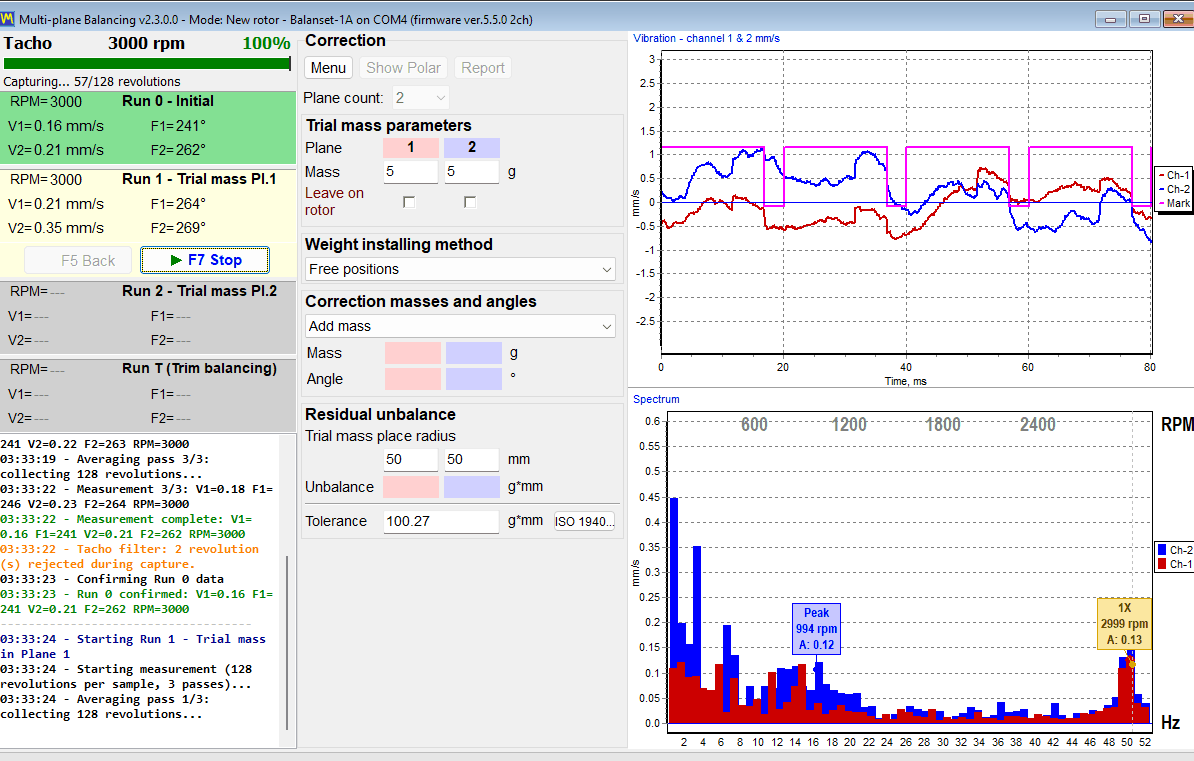Click the blue Ch-2 spectrum legend swatch
This screenshot has width=1194, height=761.
[x=1162, y=550]
